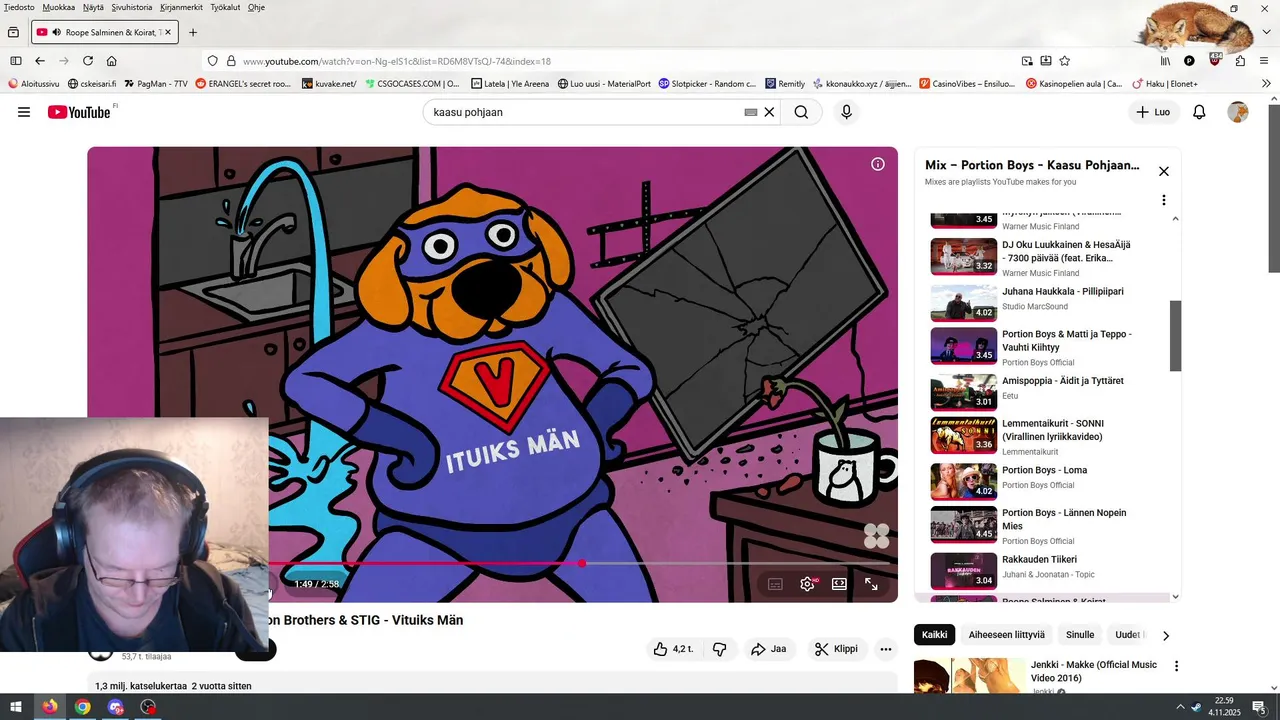Open more actions ellipsis under video
Viewport: 1280px width, 720px height.
(x=885, y=649)
